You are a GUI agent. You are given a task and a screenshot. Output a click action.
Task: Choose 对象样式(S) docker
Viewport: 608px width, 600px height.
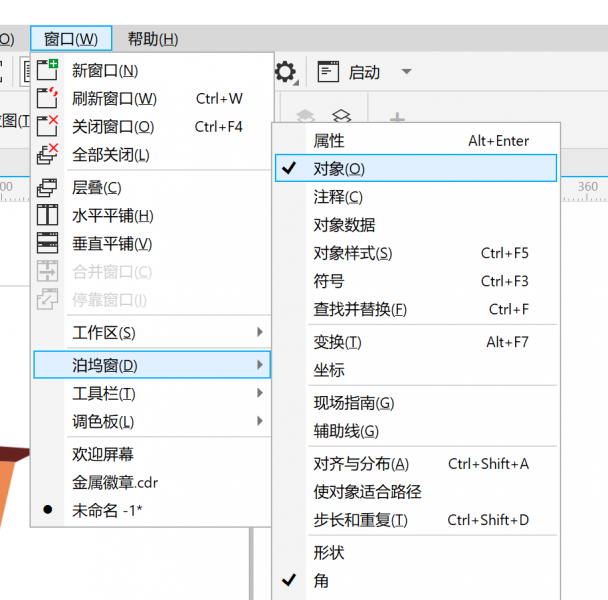coord(416,253)
